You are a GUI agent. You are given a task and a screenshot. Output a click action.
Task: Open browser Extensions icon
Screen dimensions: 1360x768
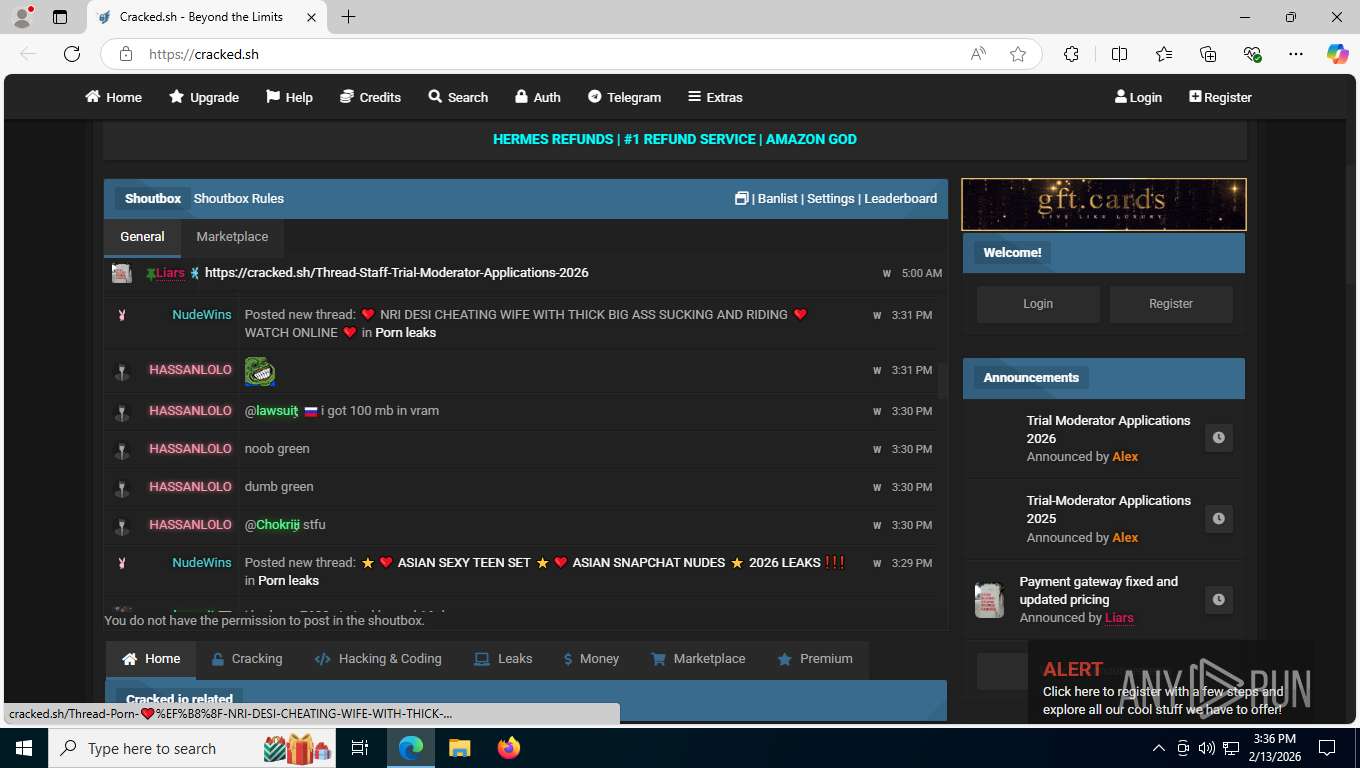(1071, 54)
